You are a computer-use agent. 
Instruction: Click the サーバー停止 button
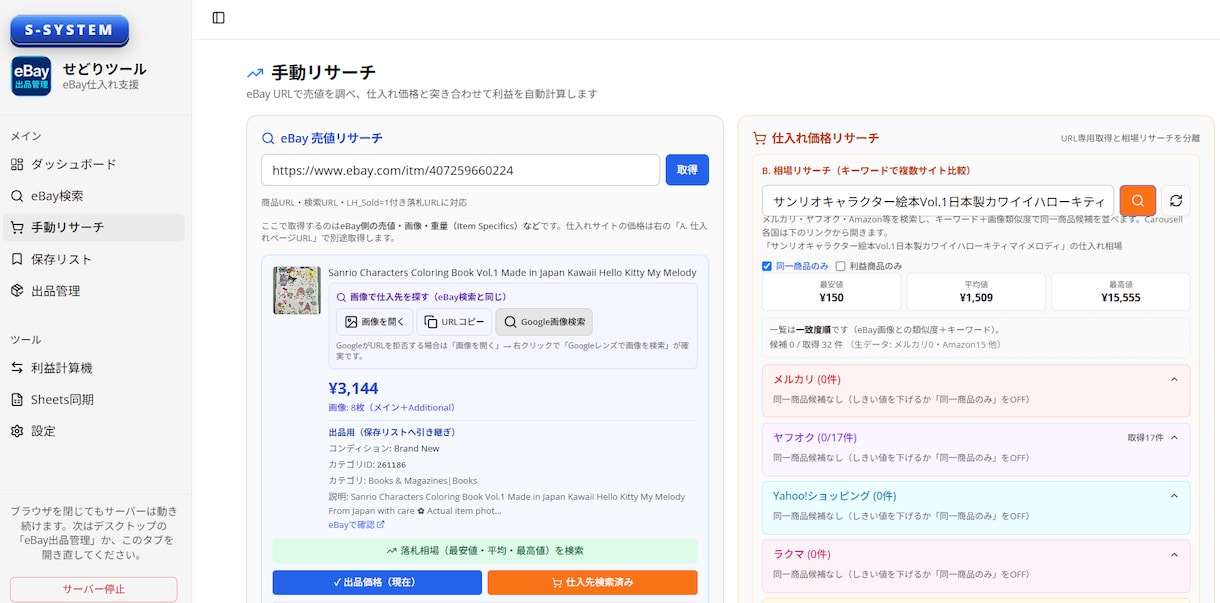click(x=94, y=589)
